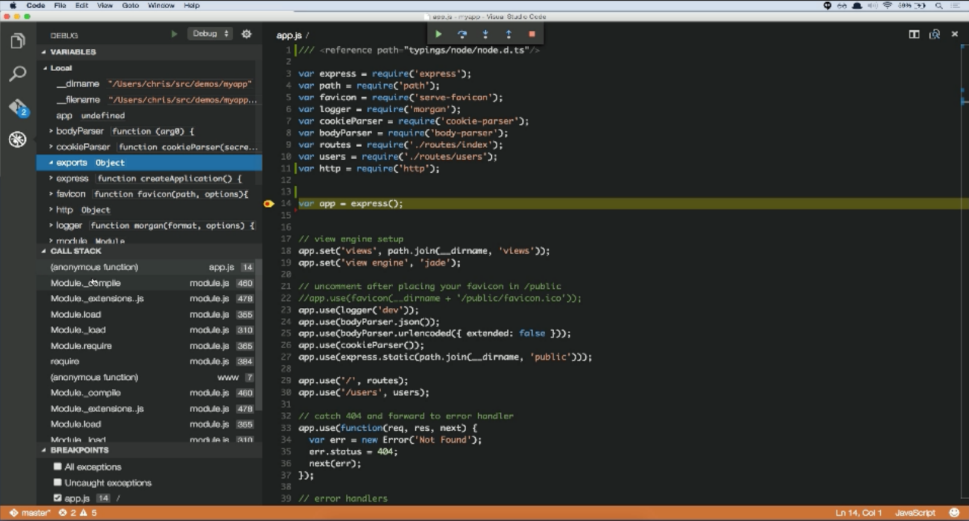Viewport: 969px width, 521px height.
Task: Split the editor with the split icon
Action: pos(914,34)
